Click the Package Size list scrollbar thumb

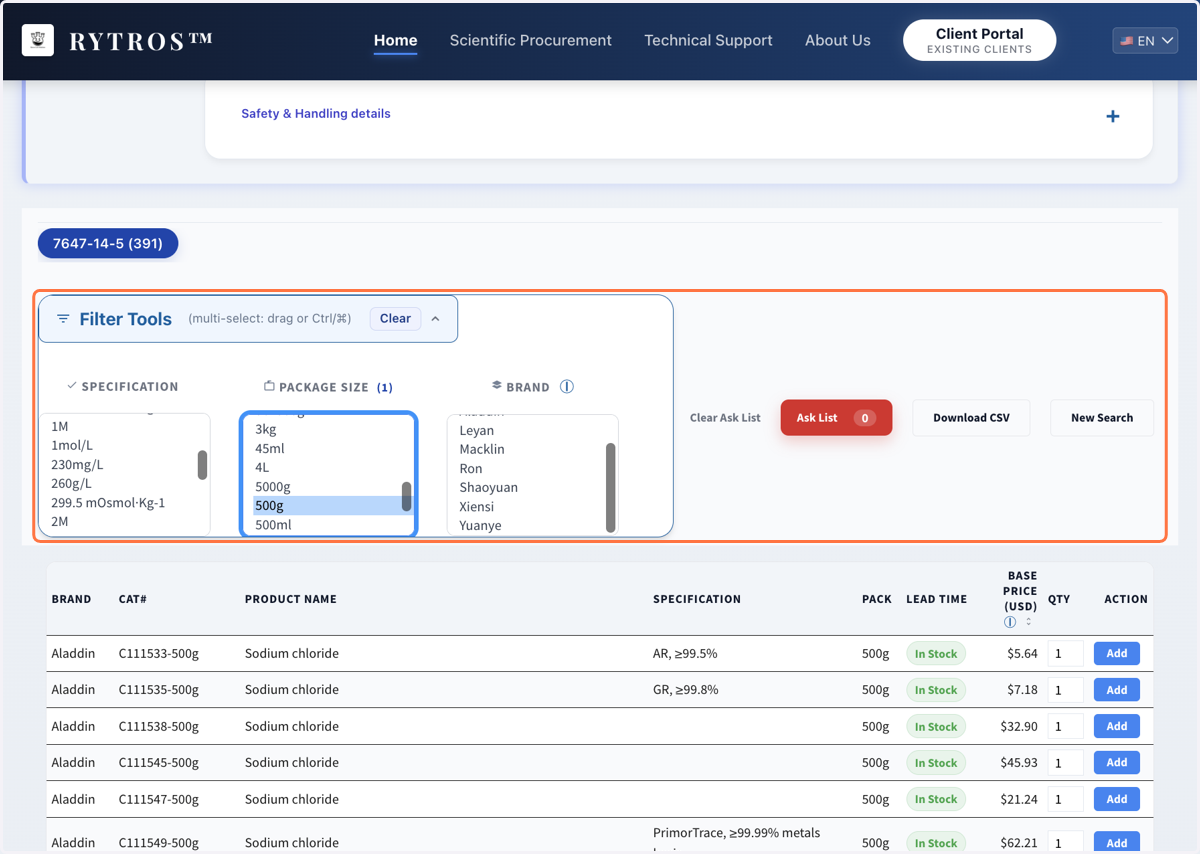point(407,496)
